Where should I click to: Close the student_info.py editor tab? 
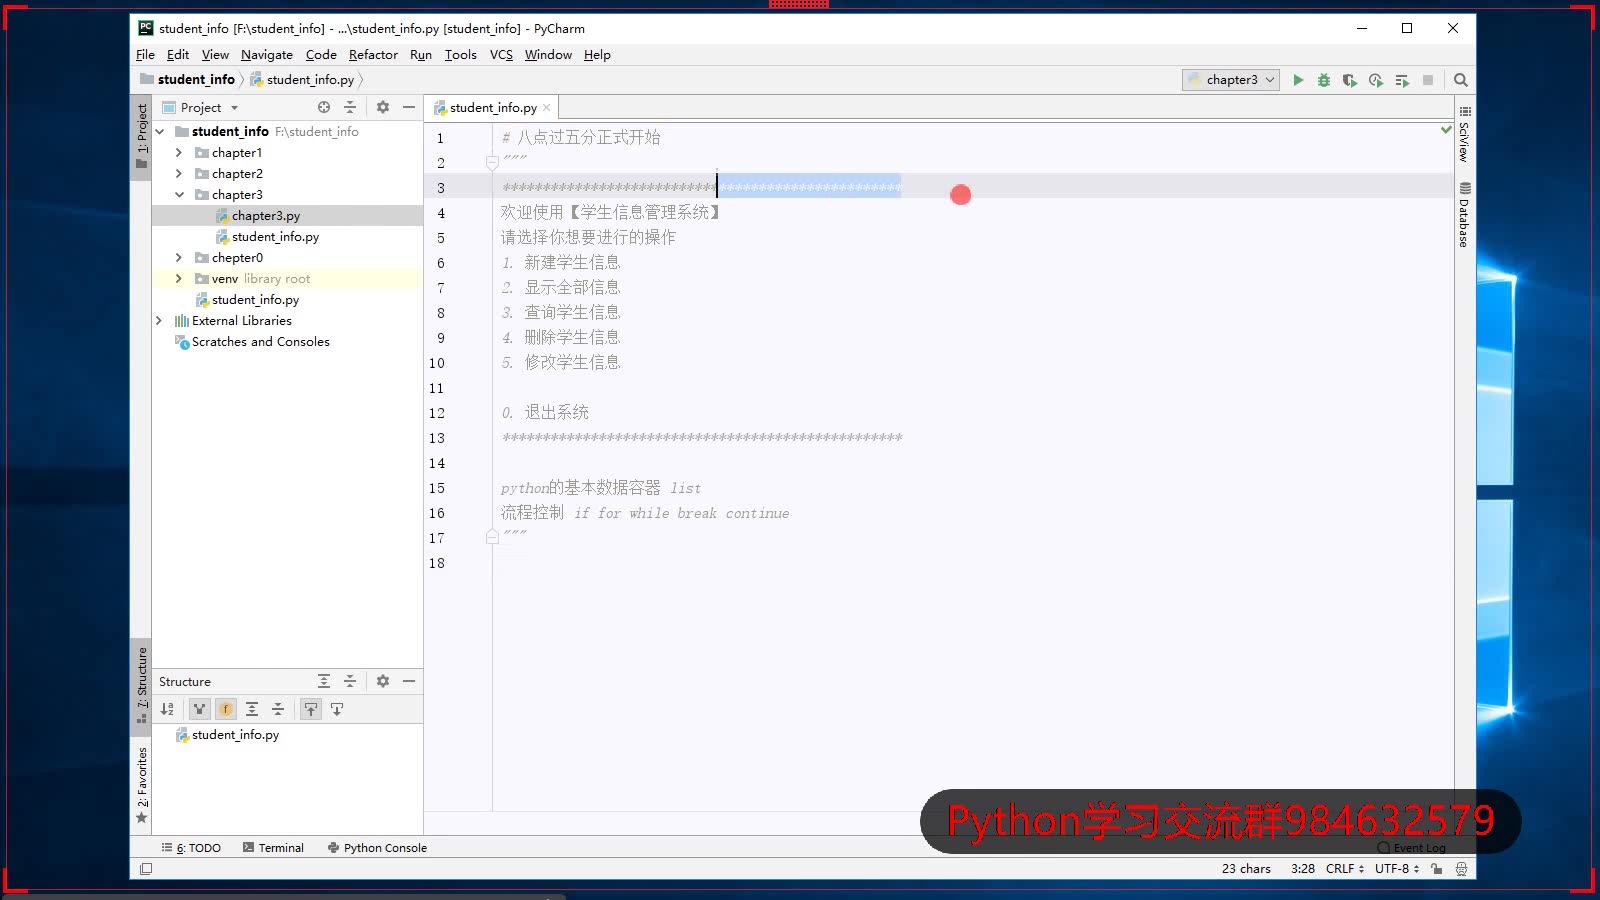(547, 108)
